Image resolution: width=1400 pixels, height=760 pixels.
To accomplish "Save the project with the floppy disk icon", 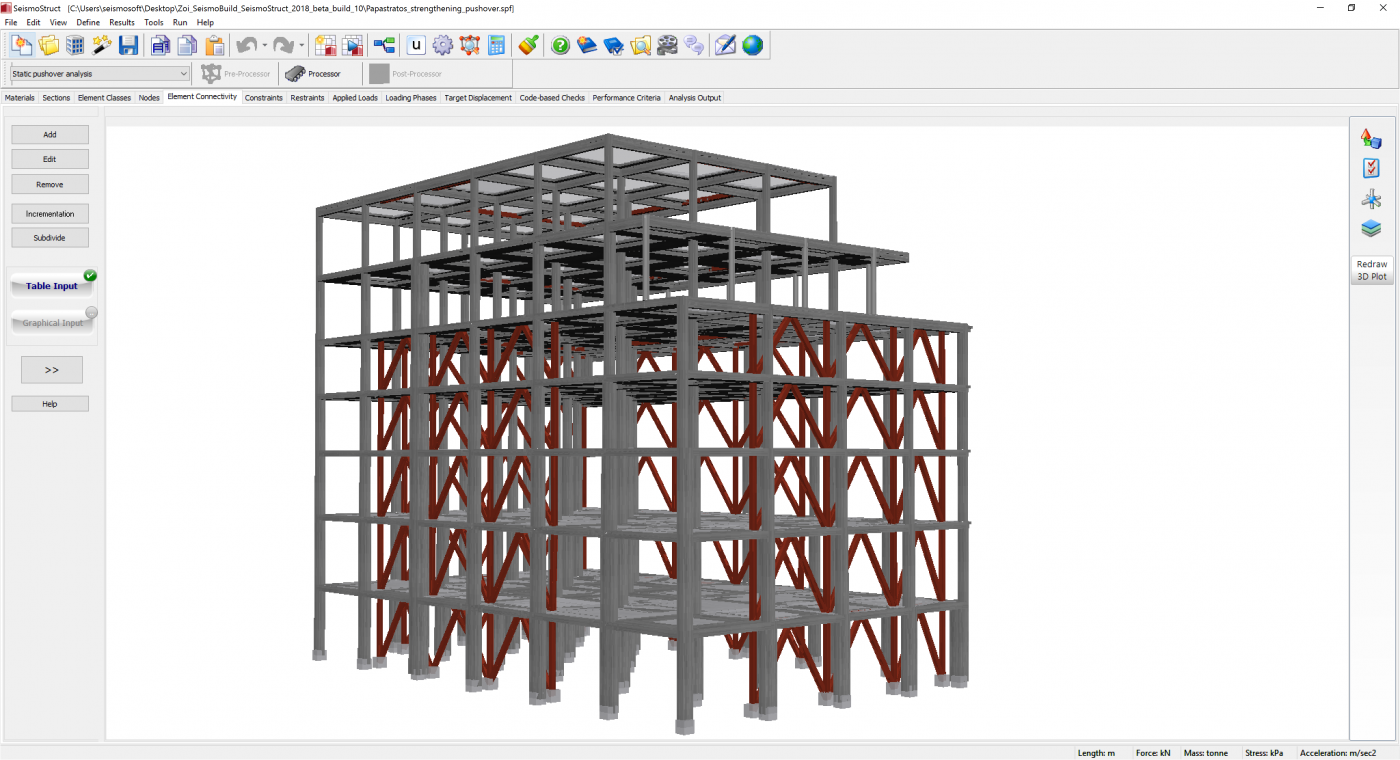I will pyautogui.click(x=128, y=45).
